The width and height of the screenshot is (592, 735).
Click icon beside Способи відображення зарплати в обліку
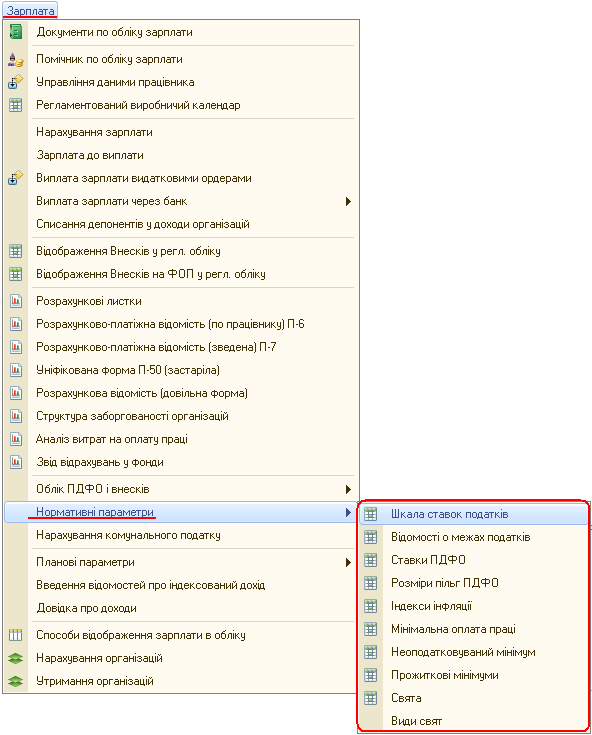point(16,635)
